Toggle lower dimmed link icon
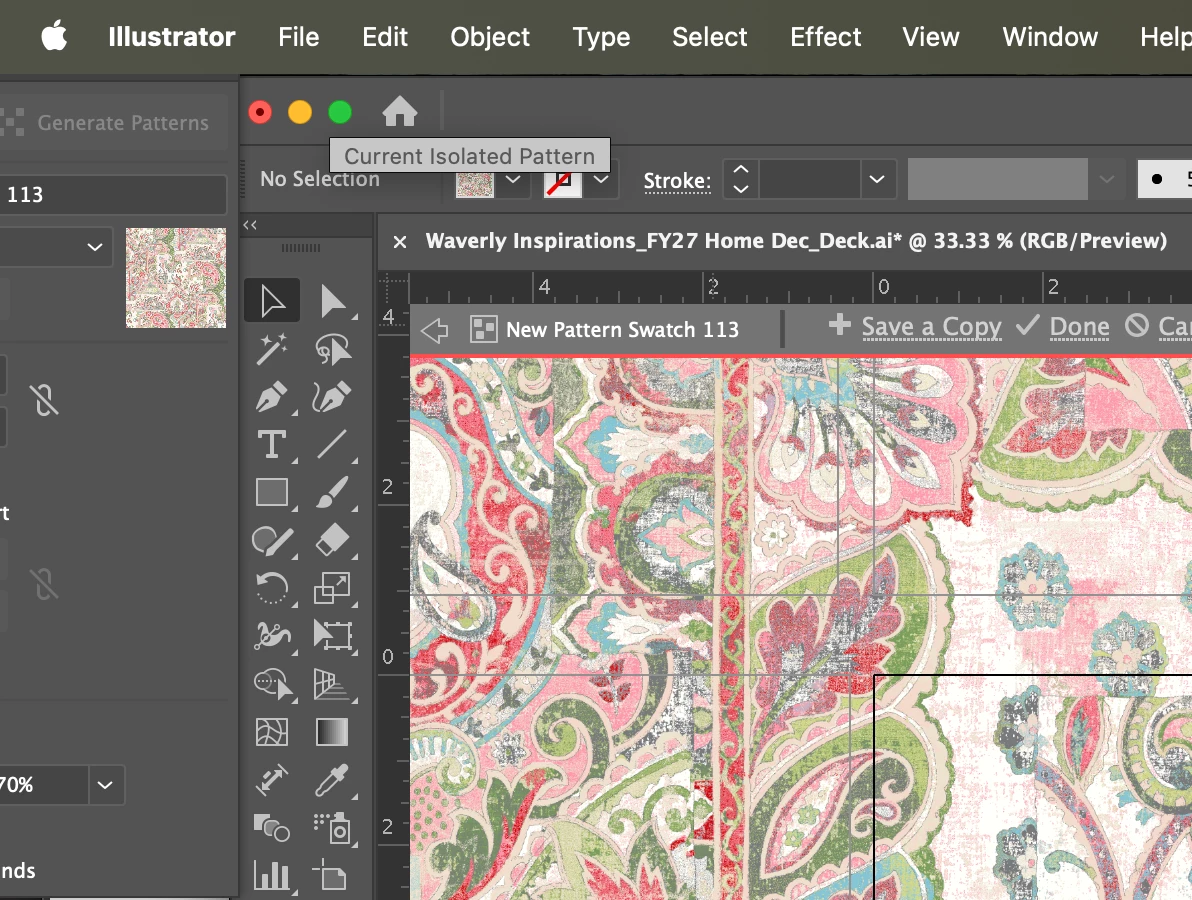This screenshot has width=1192, height=900. pyautogui.click(x=44, y=584)
